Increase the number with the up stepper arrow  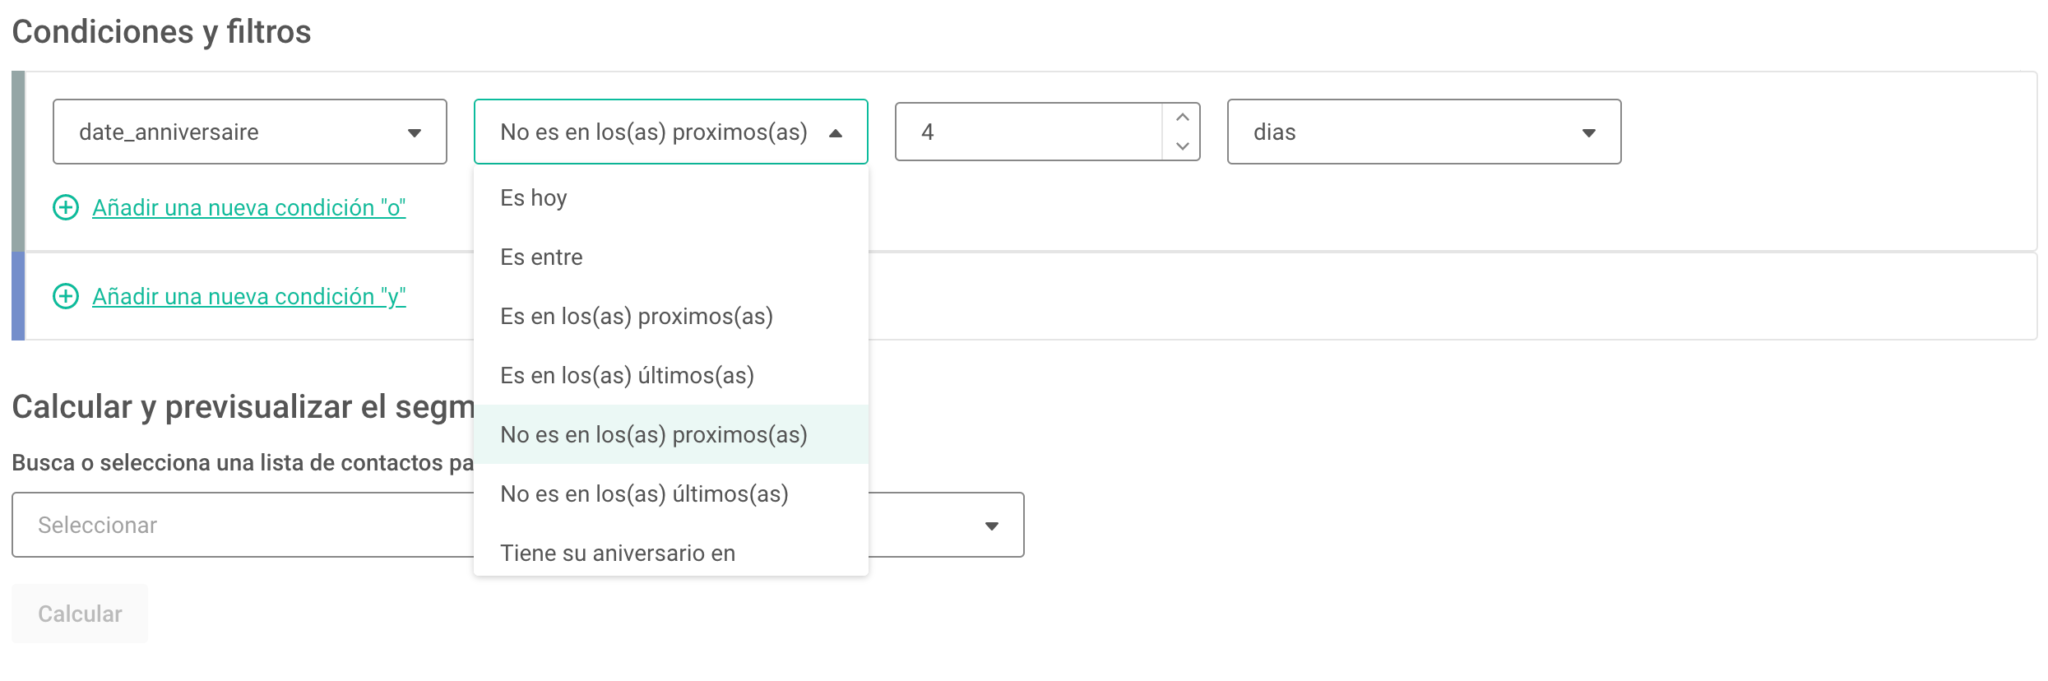click(1182, 117)
